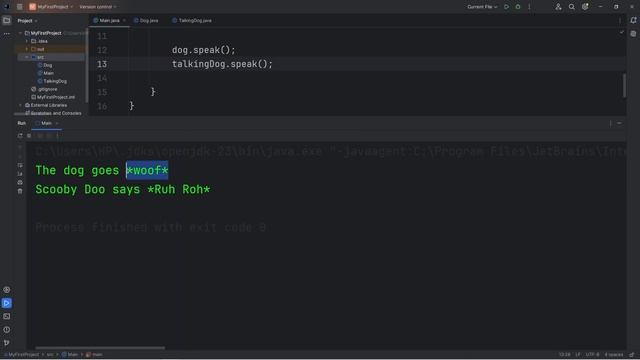640x360 pixels.
Task: Open the Services tool window icon
Action: click(x=7, y=290)
